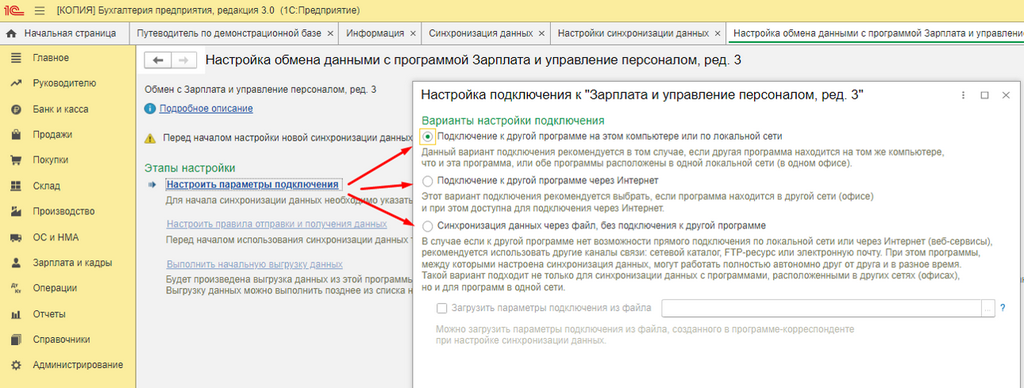The image size is (1024, 388).
Task: Select connection on this computer or local network
Action: (x=428, y=137)
